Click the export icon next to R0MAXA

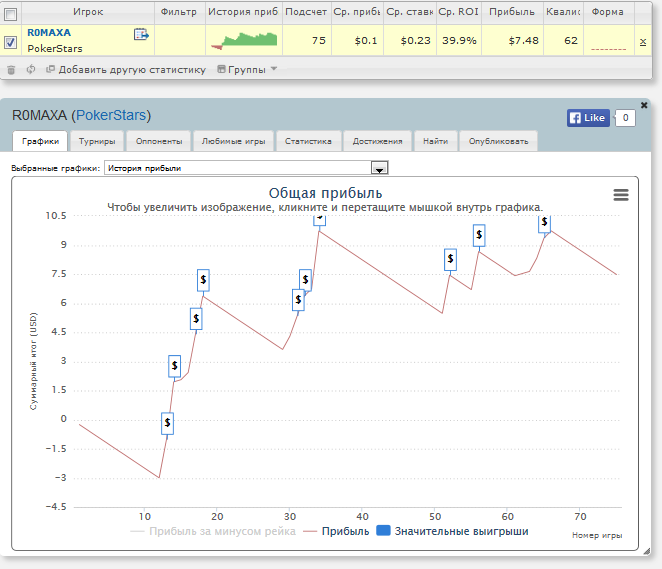(141, 34)
